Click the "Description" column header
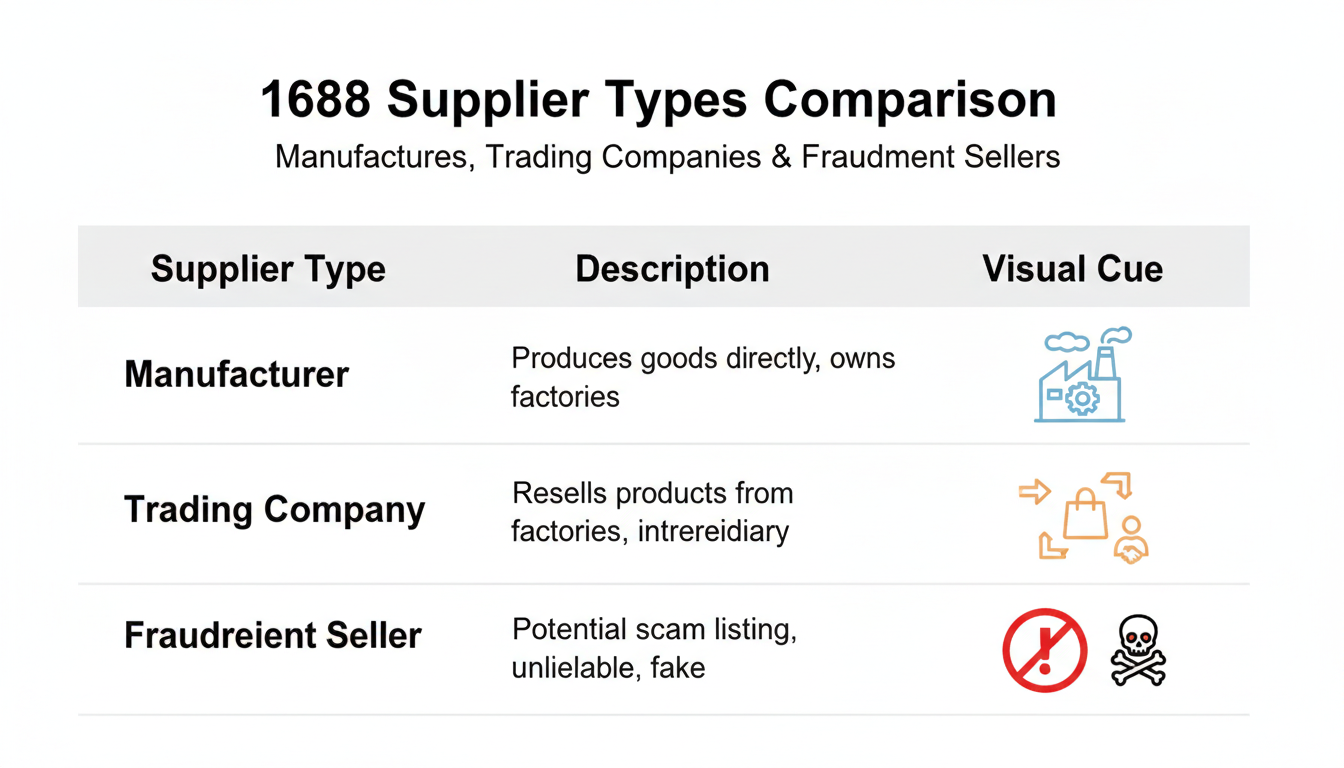 pyautogui.click(x=672, y=269)
